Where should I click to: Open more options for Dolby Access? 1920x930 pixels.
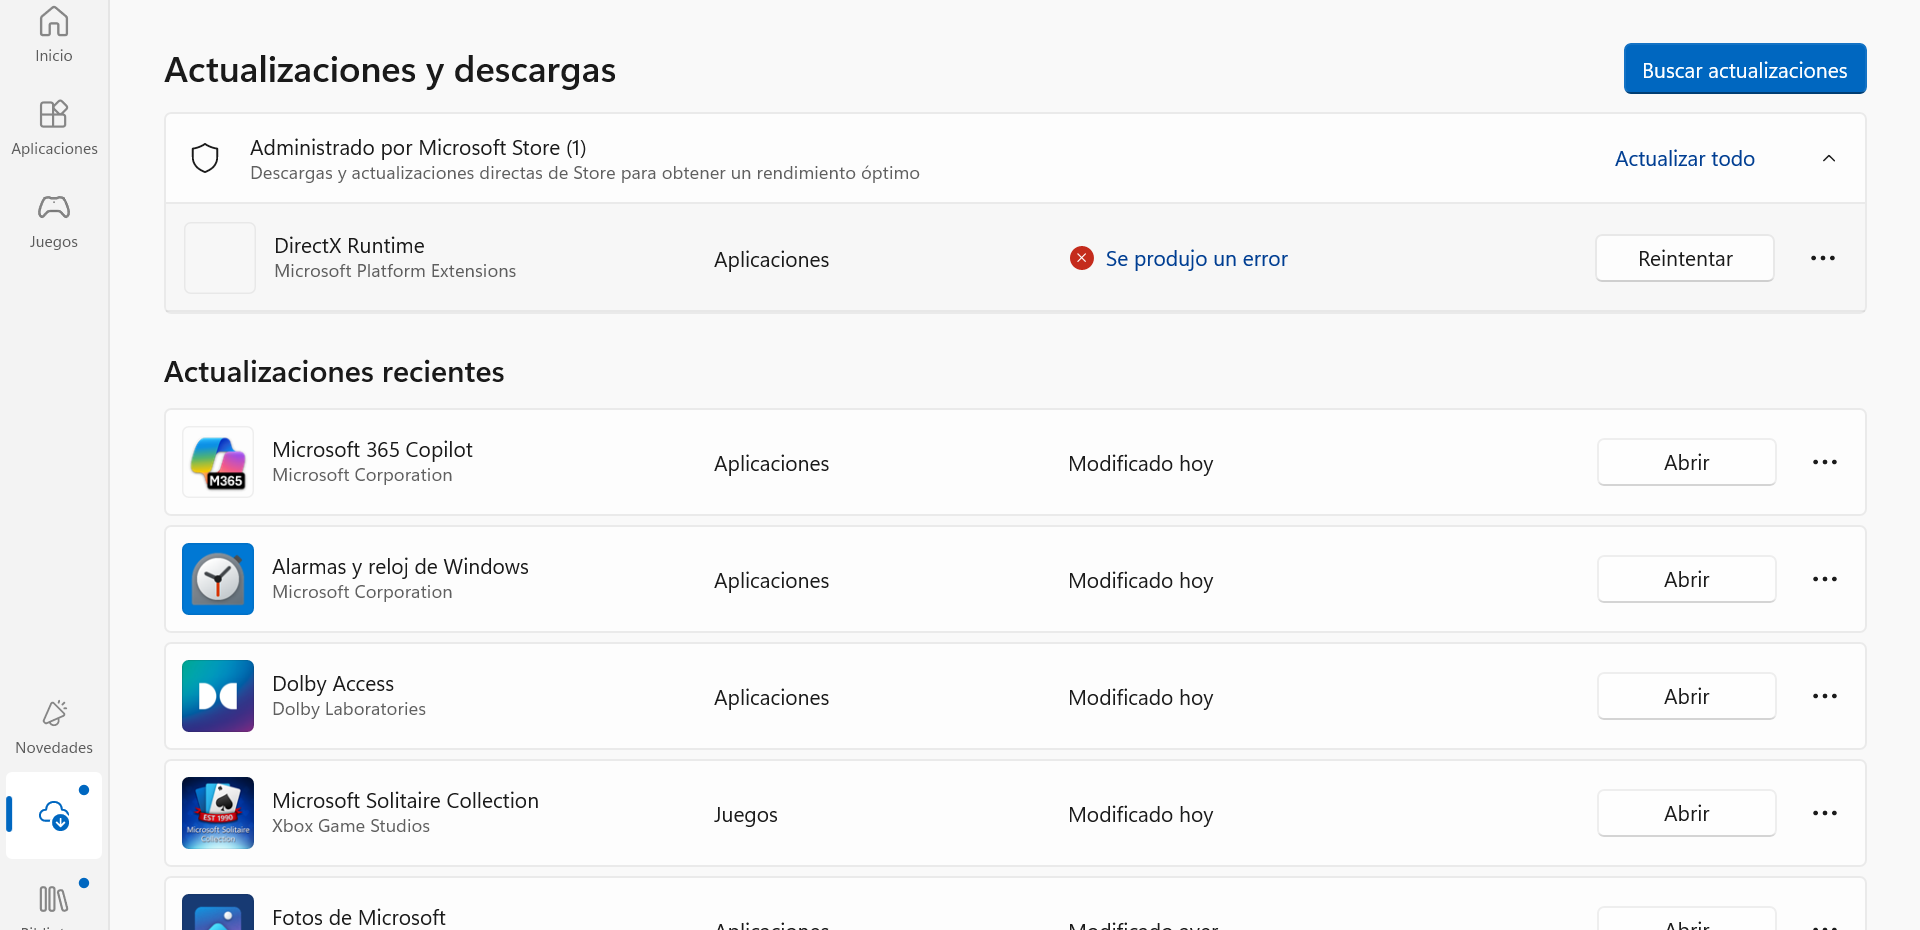click(1825, 696)
